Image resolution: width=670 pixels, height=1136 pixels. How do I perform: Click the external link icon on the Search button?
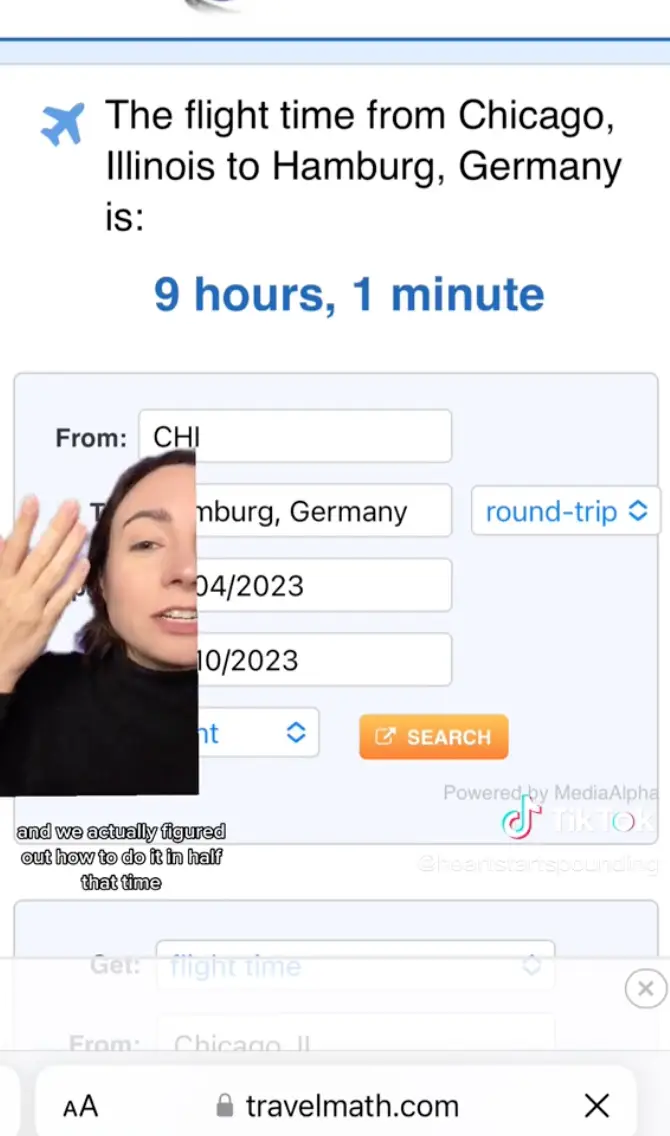click(385, 737)
